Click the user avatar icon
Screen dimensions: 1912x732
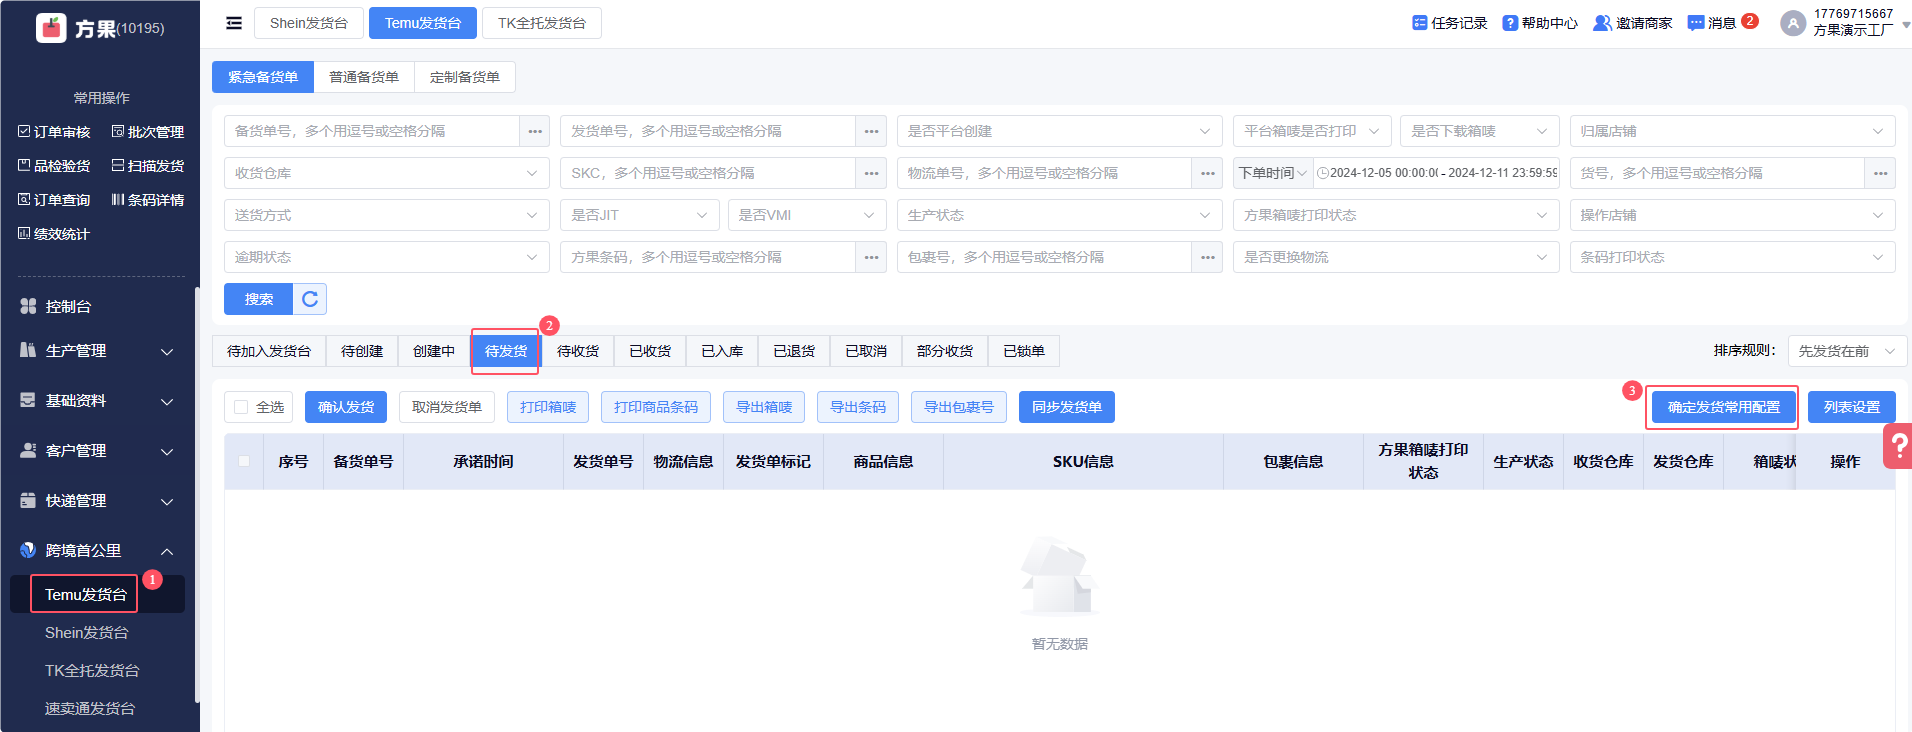pyautogui.click(x=1792, y=23)
